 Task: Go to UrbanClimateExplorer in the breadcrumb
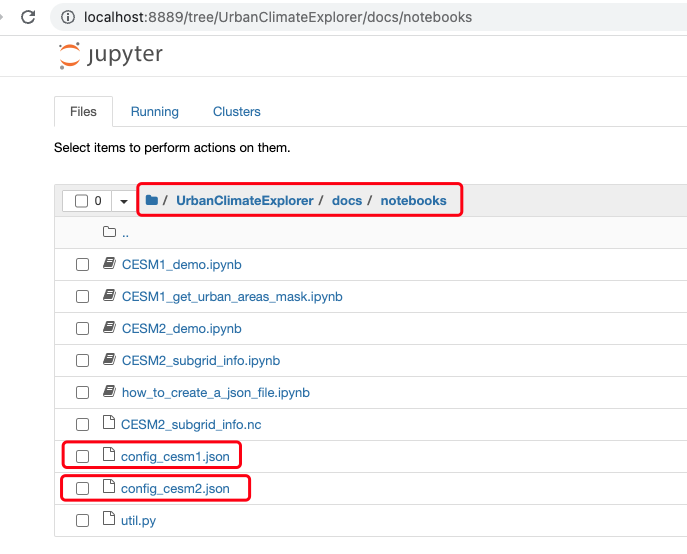pos(244,201)
